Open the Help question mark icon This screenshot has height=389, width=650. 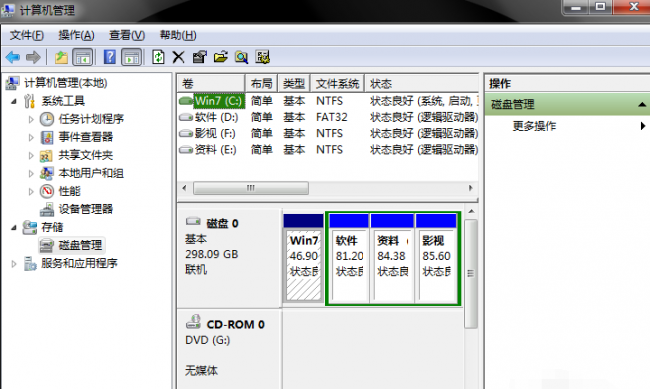[x=109, y=57]
